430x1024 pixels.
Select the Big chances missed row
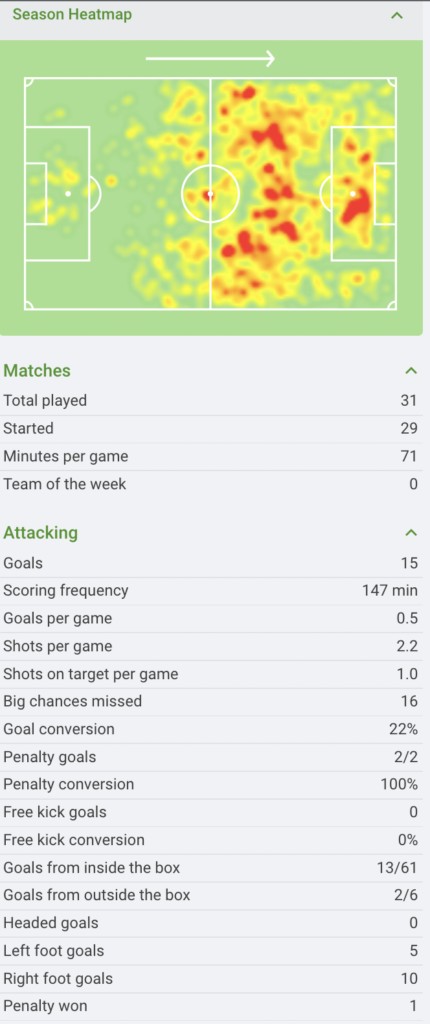210,701
